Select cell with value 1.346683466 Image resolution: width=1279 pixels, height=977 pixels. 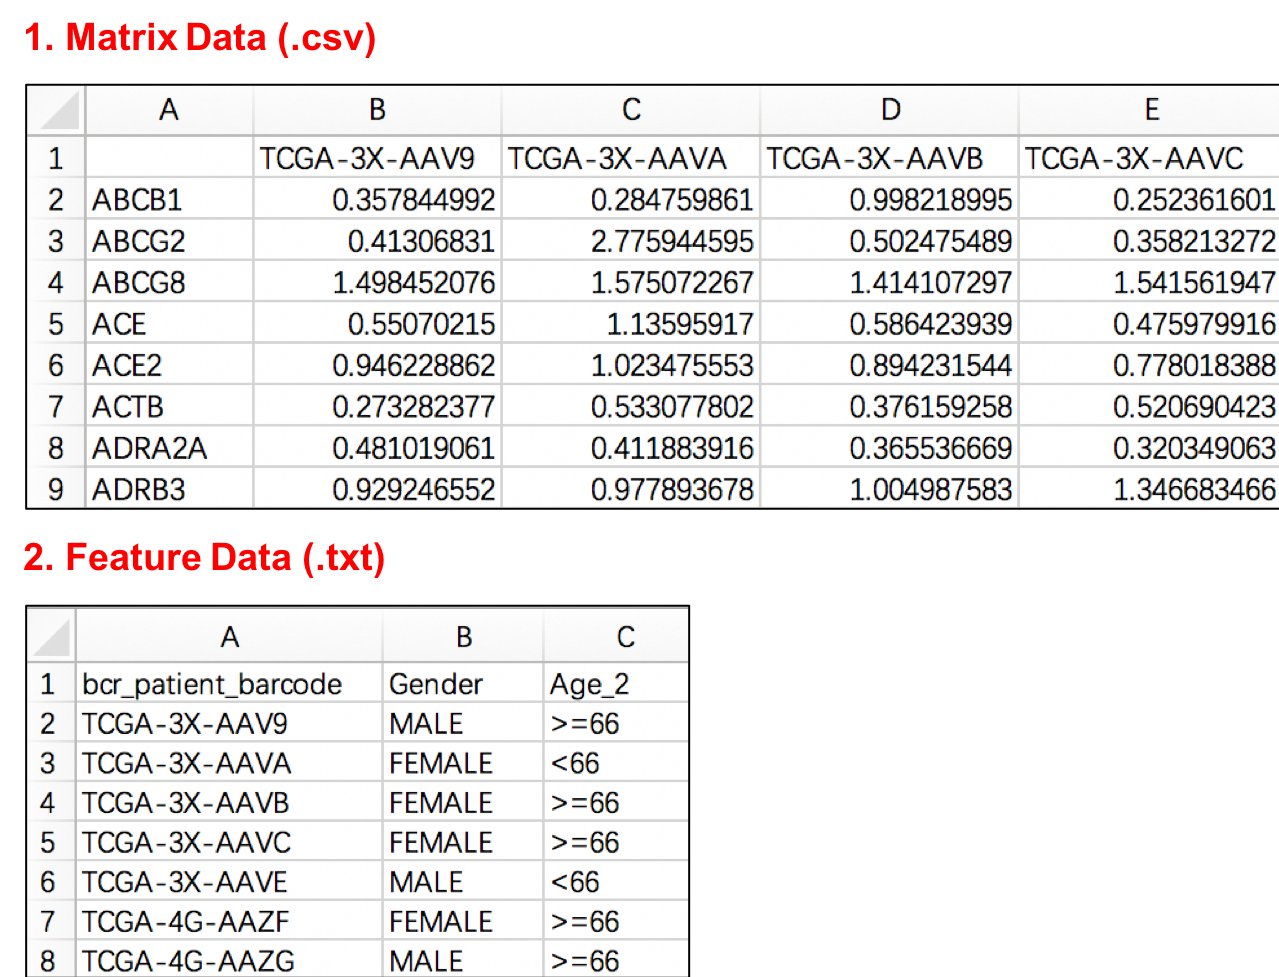tap(1150, 489)
